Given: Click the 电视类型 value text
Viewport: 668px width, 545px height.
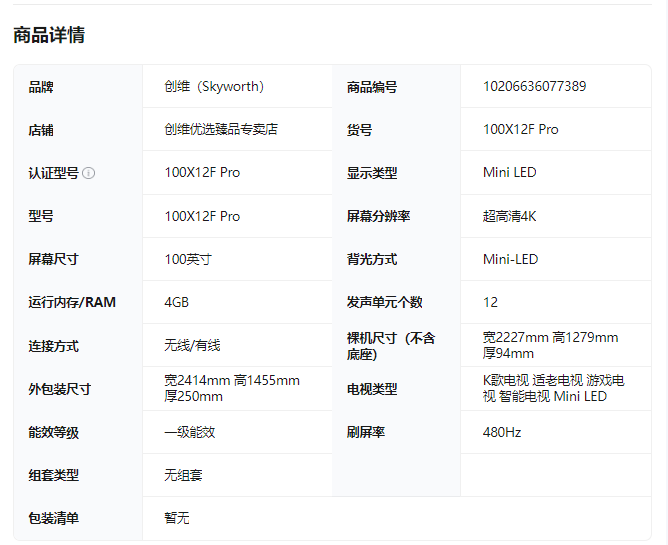Looking at the screenshot, I should [x=553, y=388].
